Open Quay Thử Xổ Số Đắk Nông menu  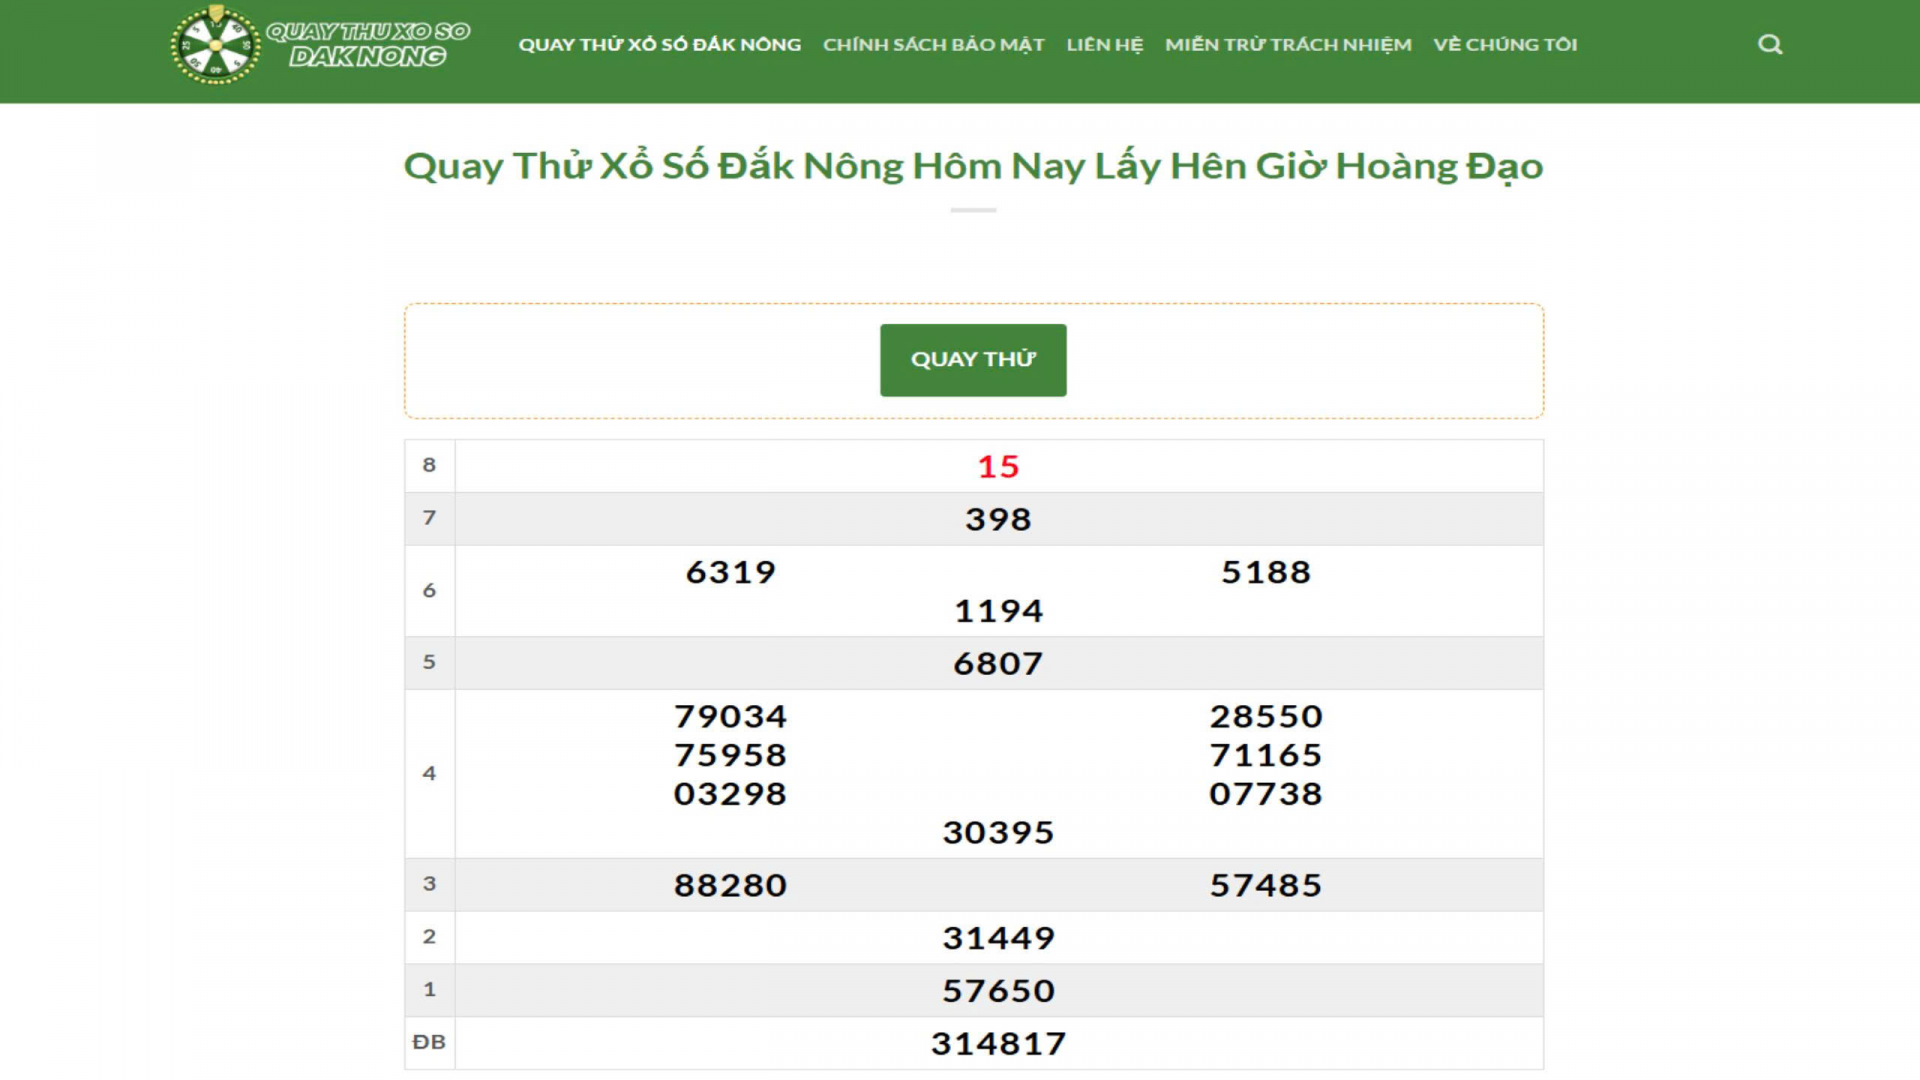(x=659, y=45)
